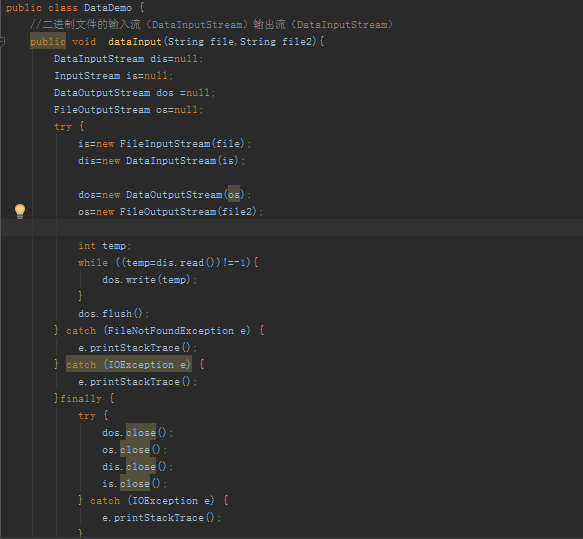
Task: Click the highlighted catch (IOException e) clause
Action: 129,365
